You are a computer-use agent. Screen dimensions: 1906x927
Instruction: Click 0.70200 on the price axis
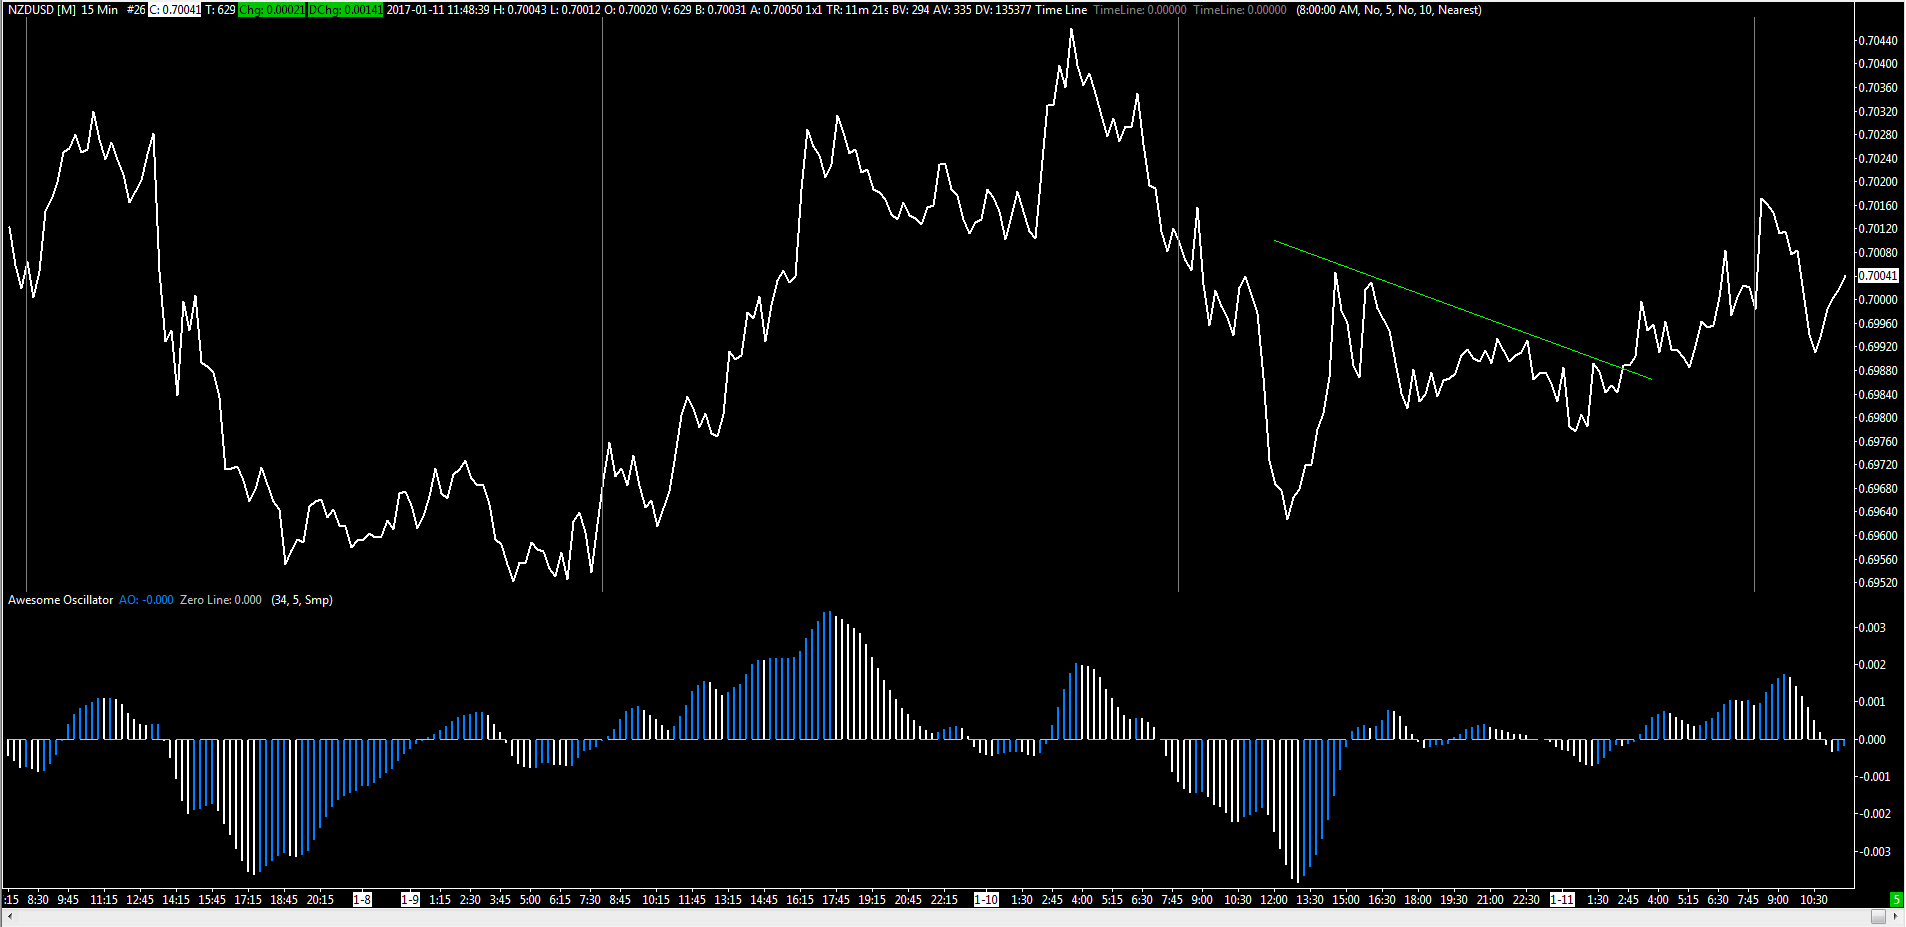[x=1878, y=182]
